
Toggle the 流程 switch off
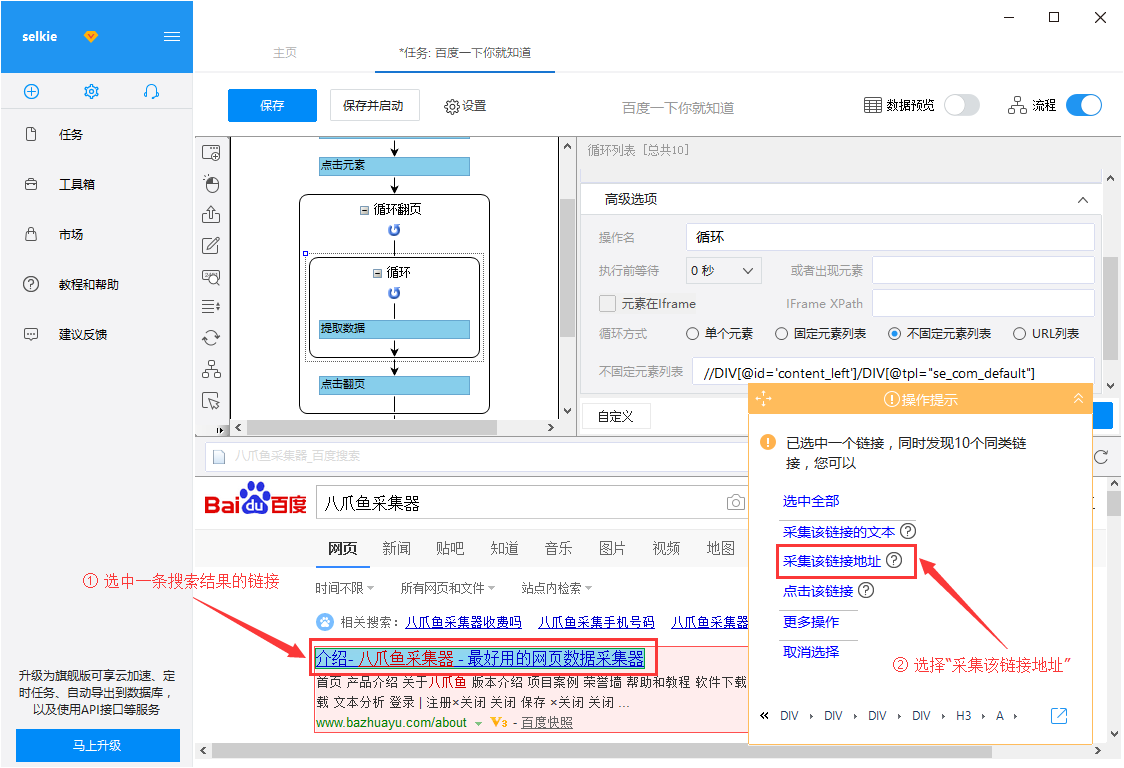1084,105
